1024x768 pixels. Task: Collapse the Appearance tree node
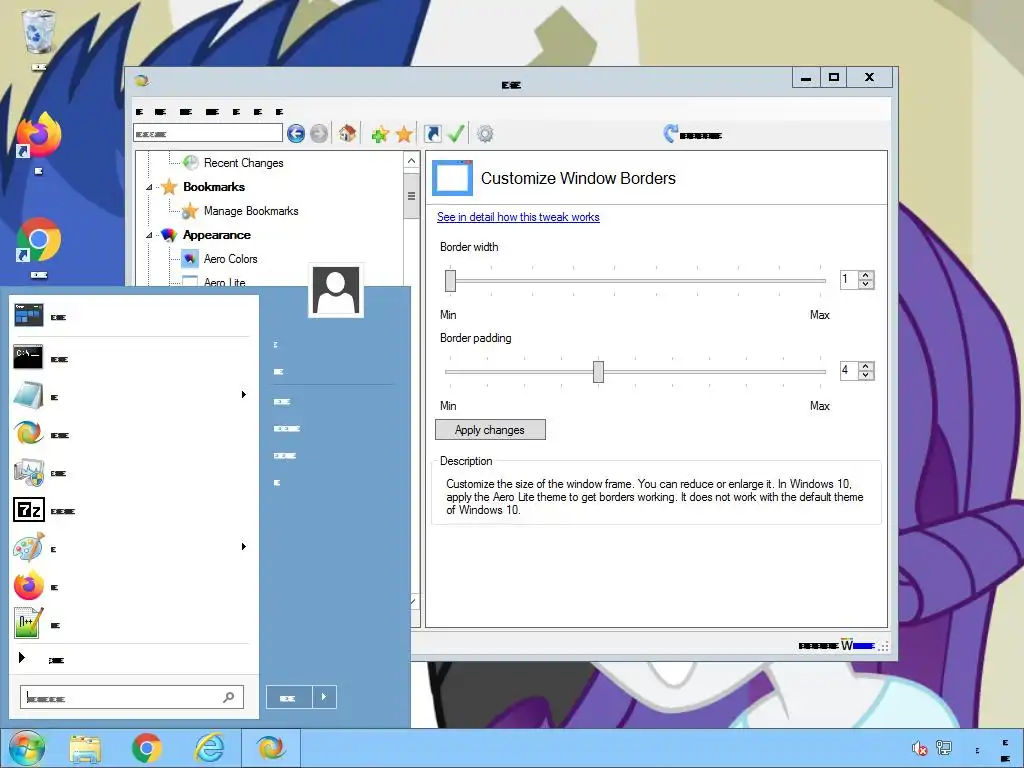[x=150, y=235]
